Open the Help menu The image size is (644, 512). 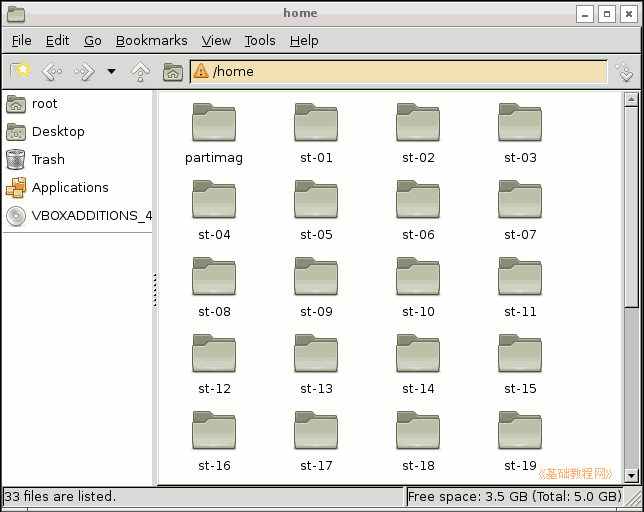pyautogui.click(x=304, y=41)
